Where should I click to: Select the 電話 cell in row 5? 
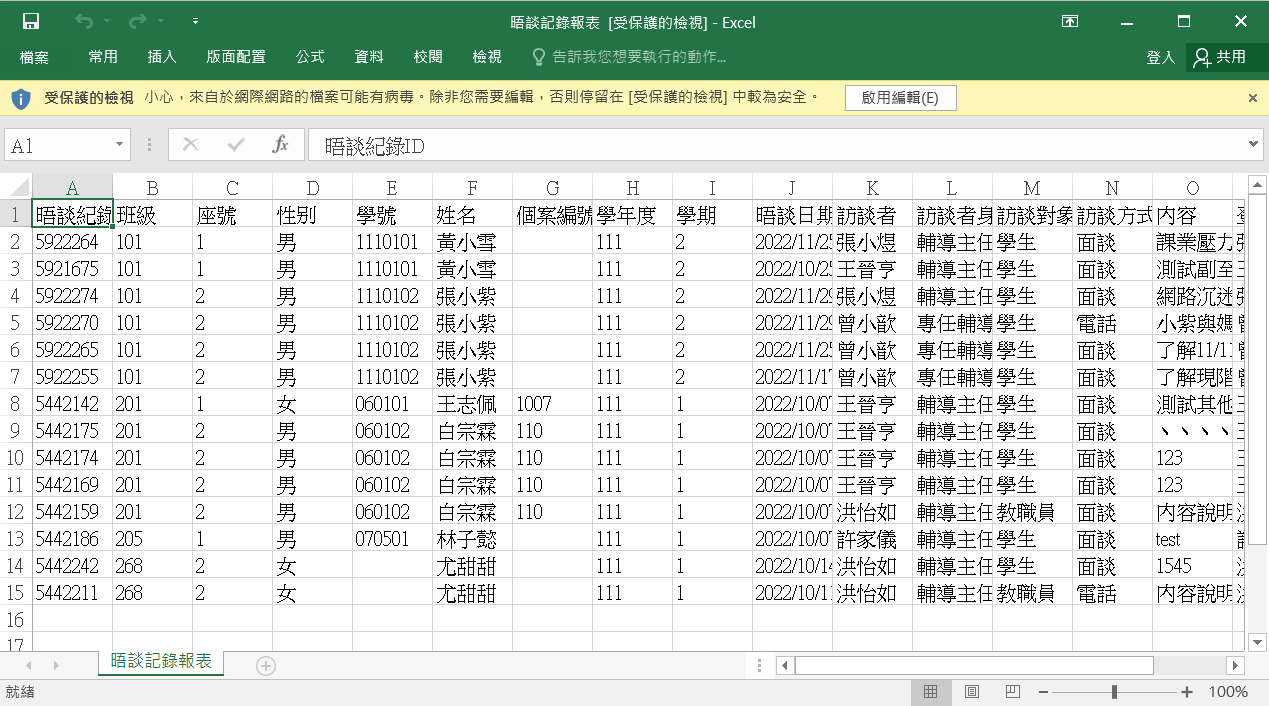point(1112,323)
